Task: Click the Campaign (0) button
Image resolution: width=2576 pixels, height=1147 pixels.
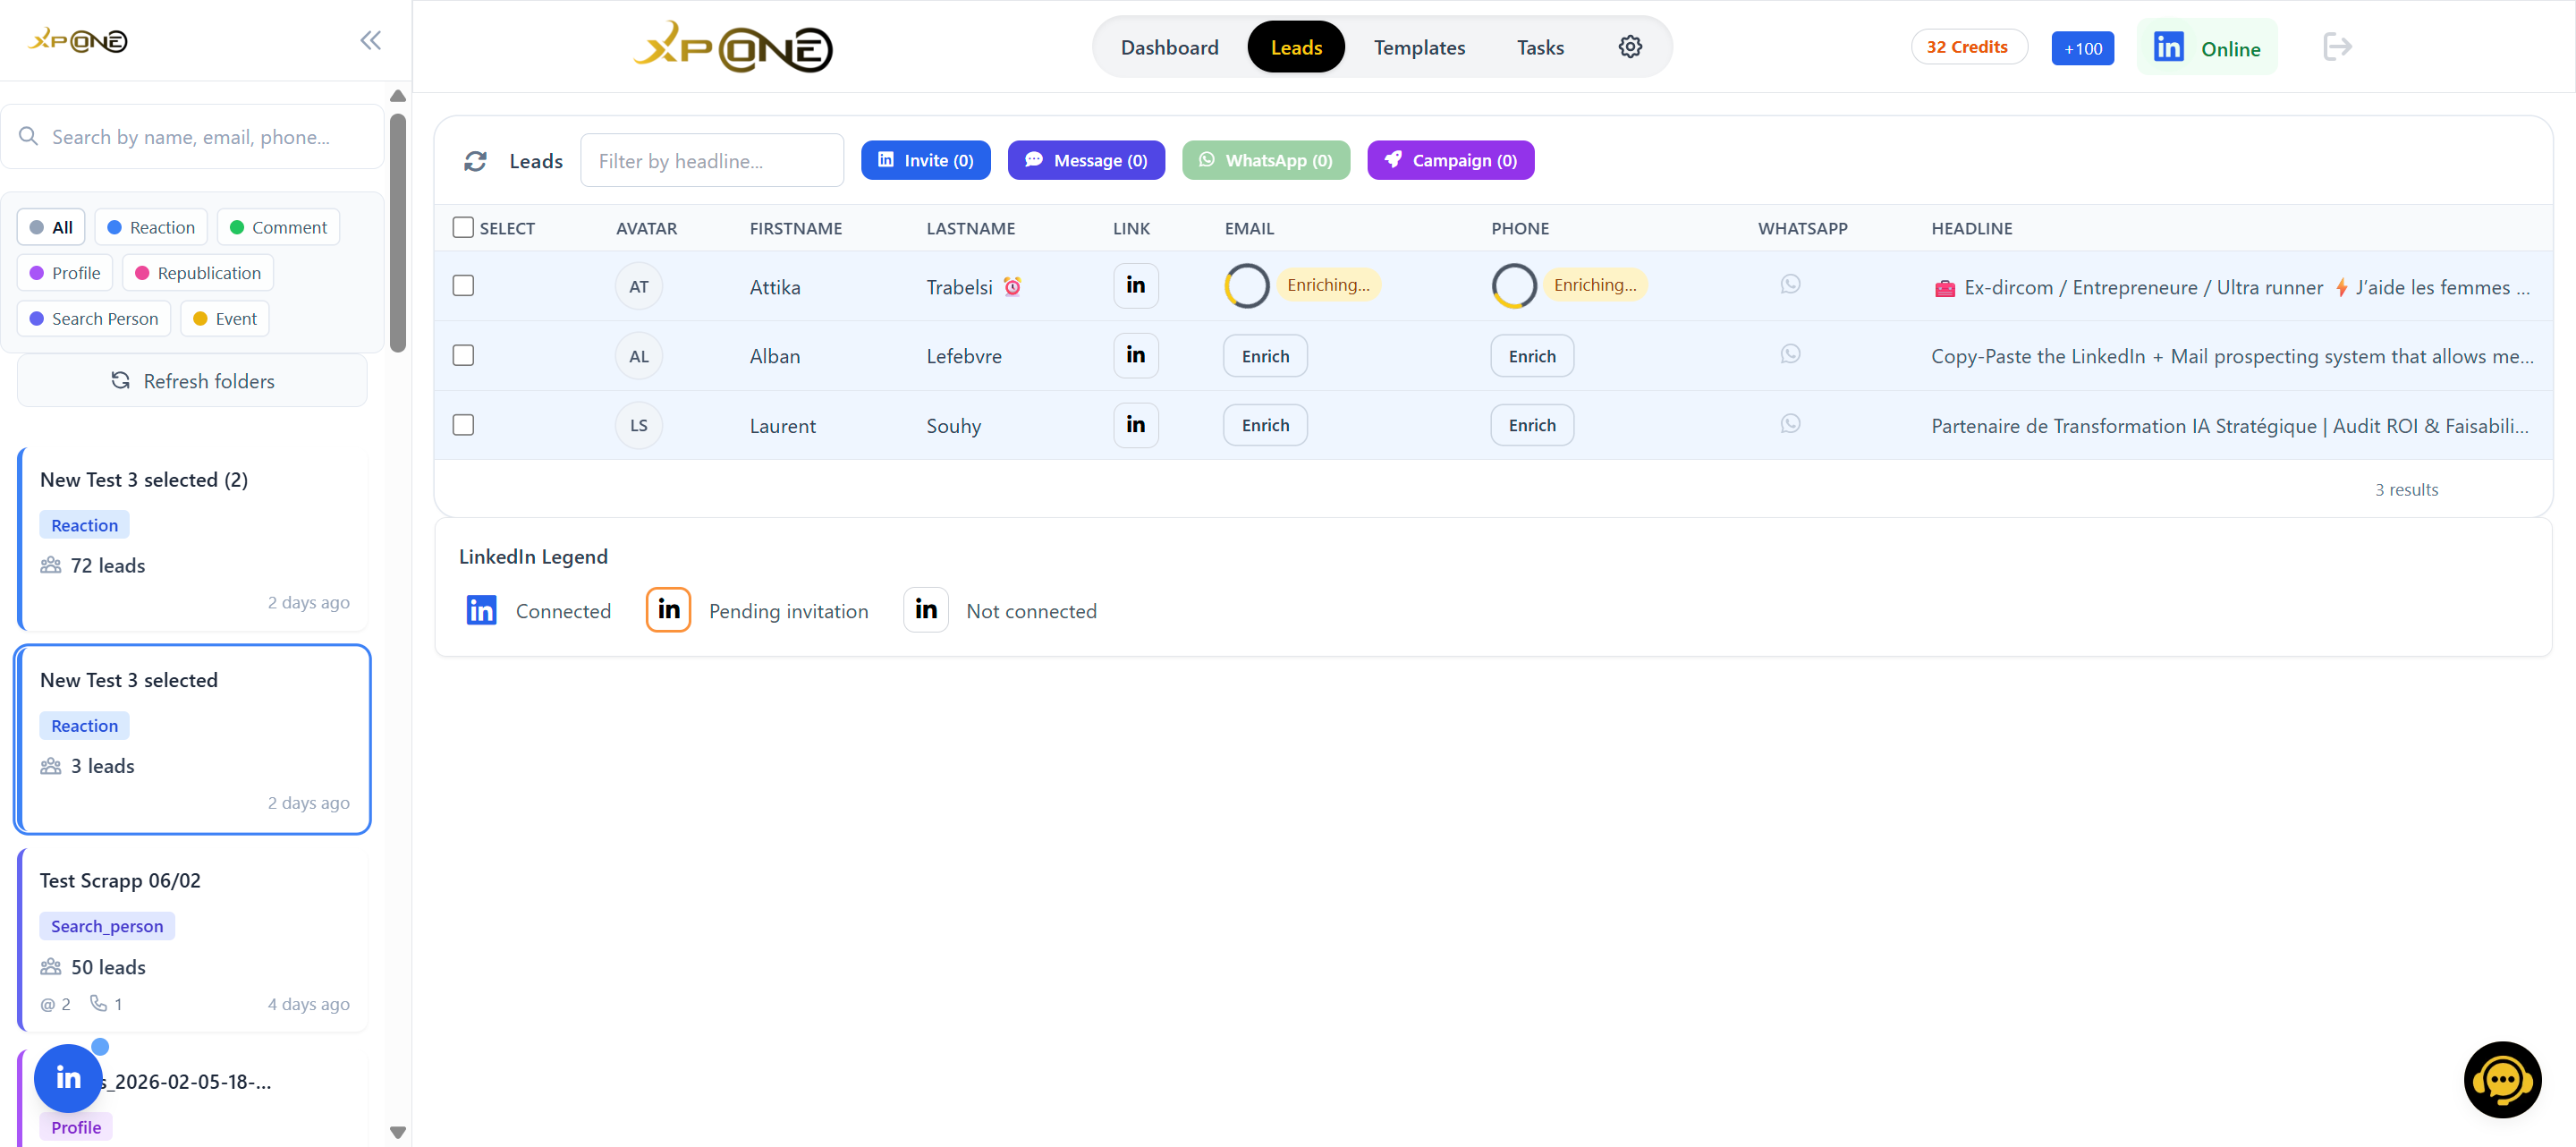Action: point(1451,160)
